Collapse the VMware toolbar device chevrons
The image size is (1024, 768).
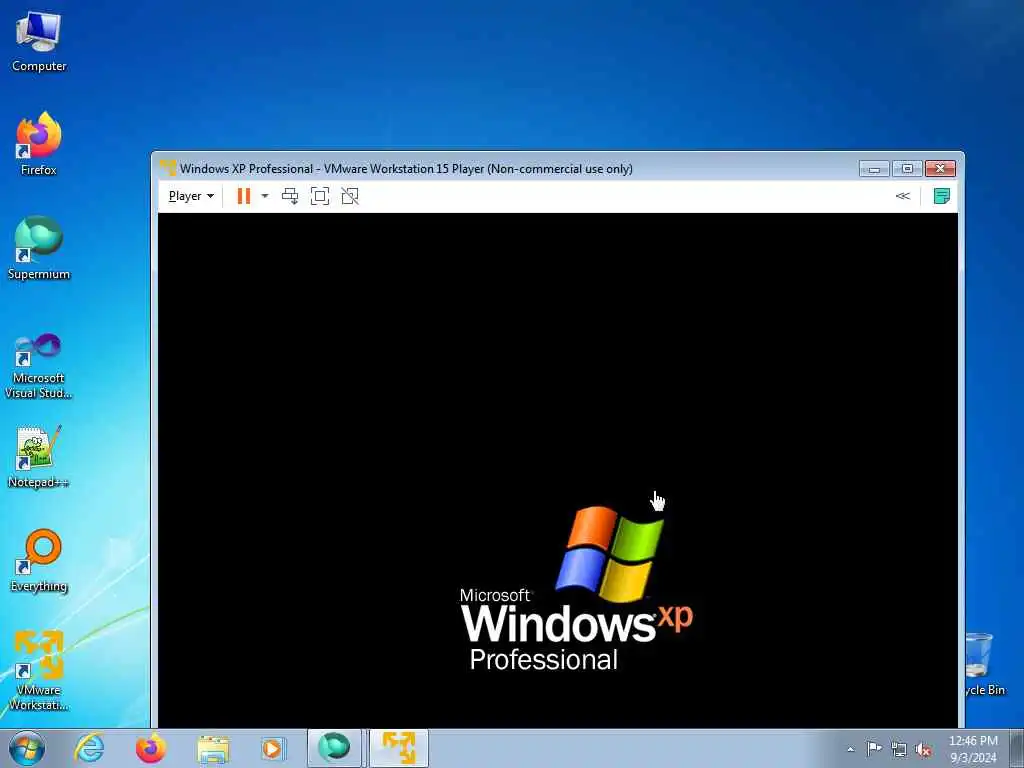pos(903,196)
